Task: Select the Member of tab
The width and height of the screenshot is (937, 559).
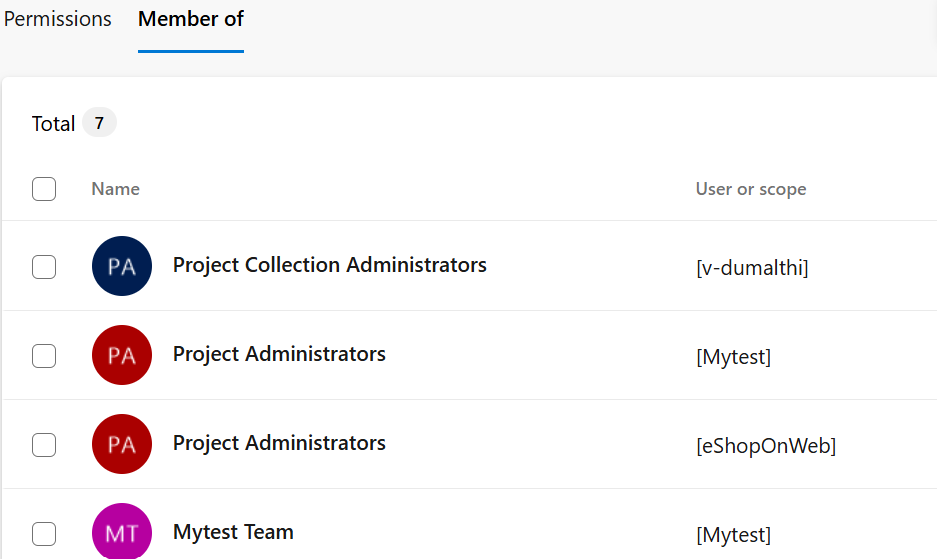Action: pos(191,19)
